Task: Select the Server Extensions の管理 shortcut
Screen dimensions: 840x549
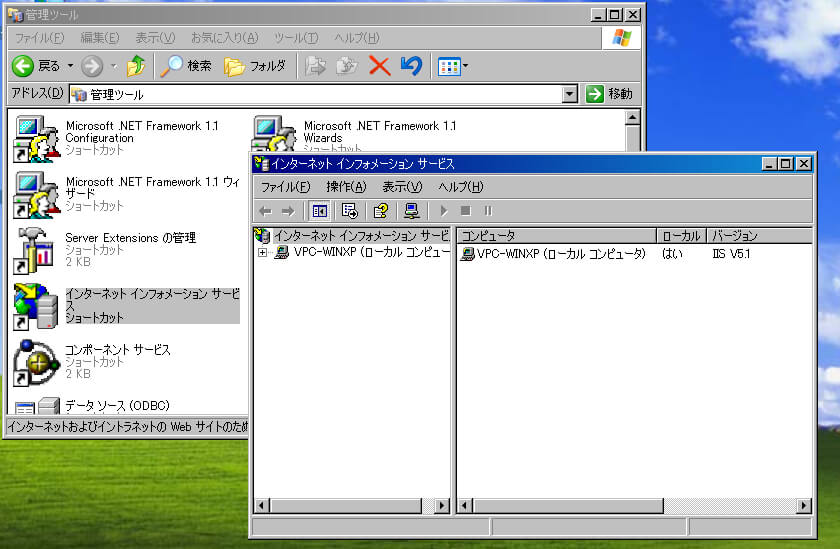Action: (36, 250)
